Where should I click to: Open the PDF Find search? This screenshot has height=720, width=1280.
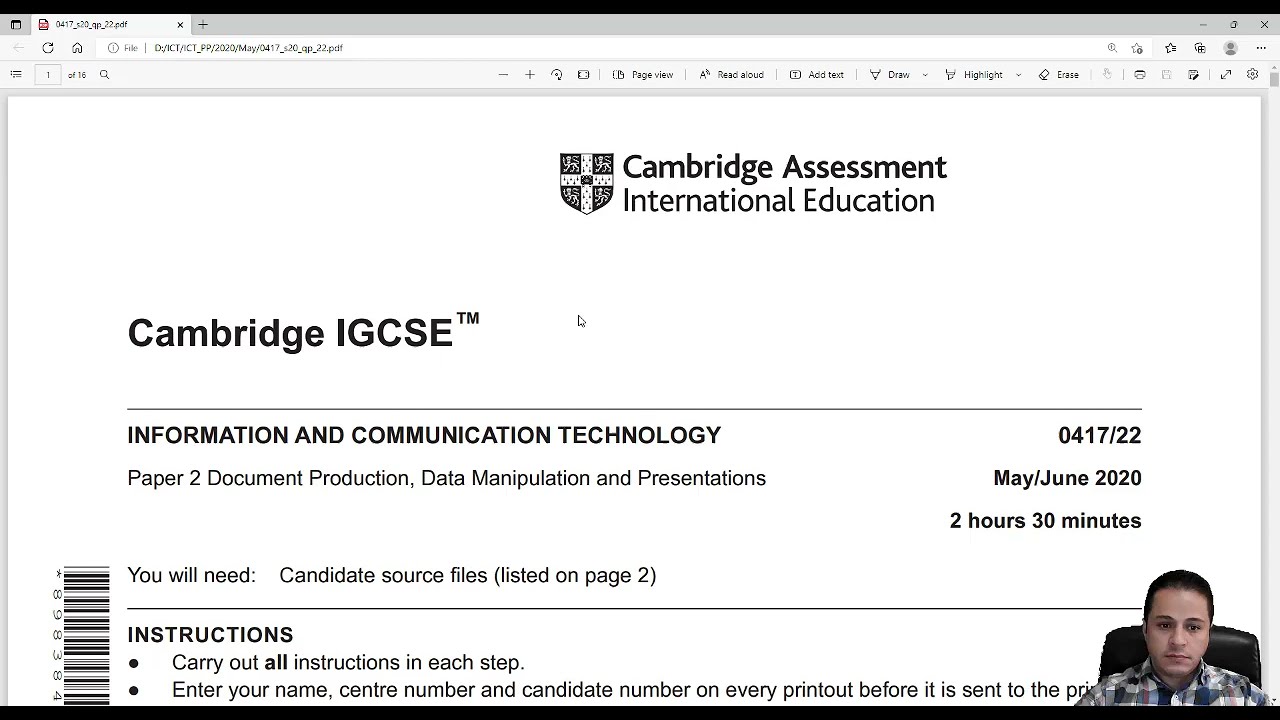point(104,75)
